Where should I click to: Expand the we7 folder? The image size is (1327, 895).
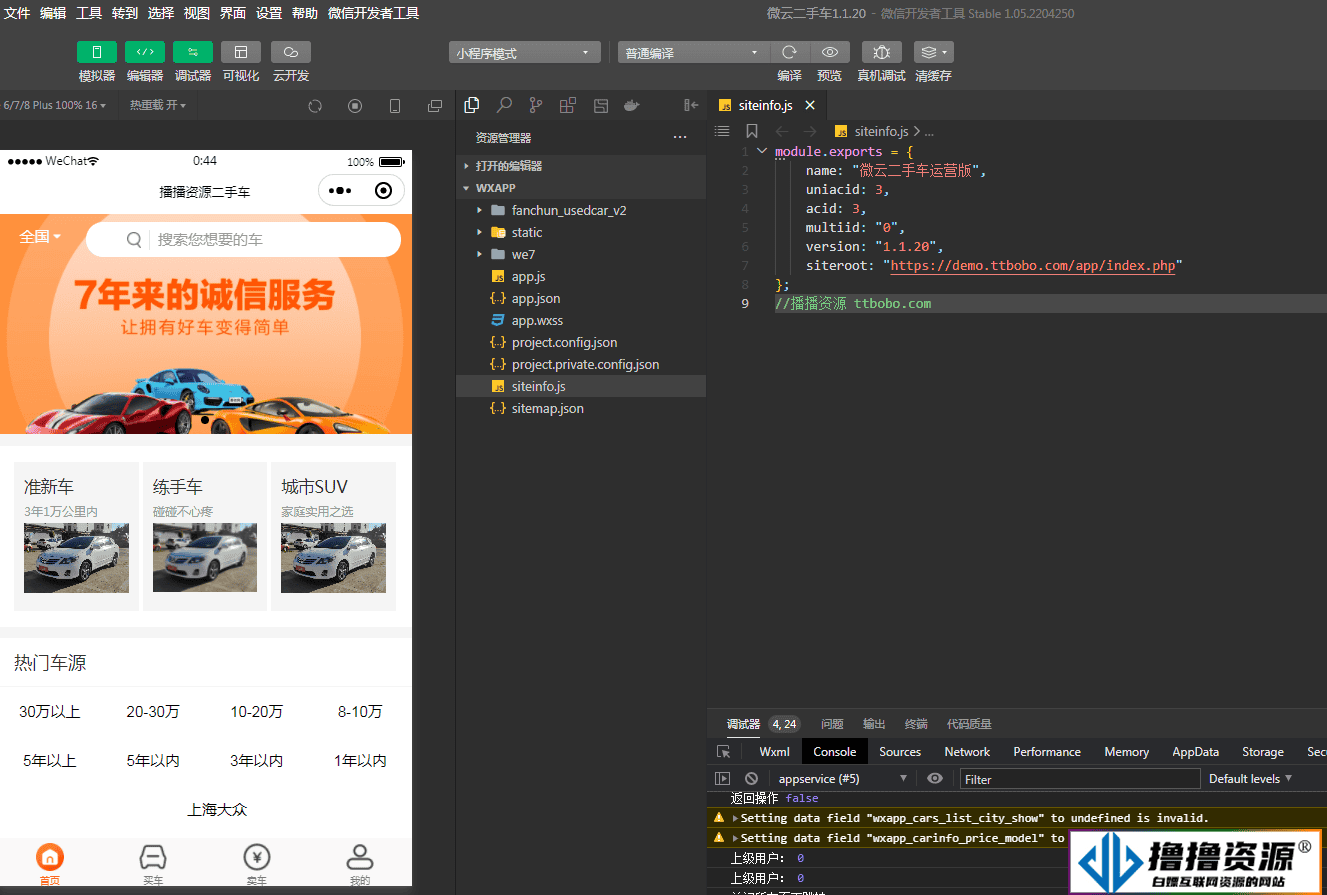581,254
